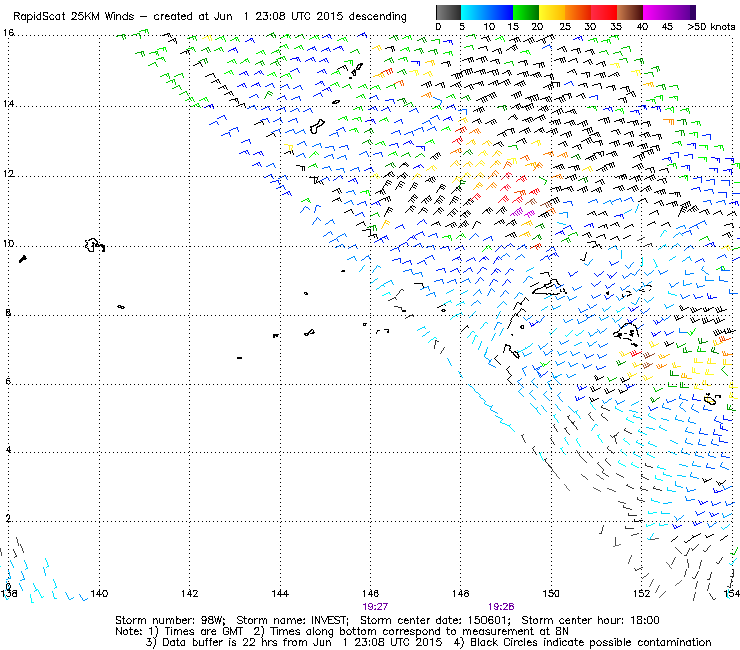Pick the red 30-35 knots legend swatch

click(x=604, y=12)
